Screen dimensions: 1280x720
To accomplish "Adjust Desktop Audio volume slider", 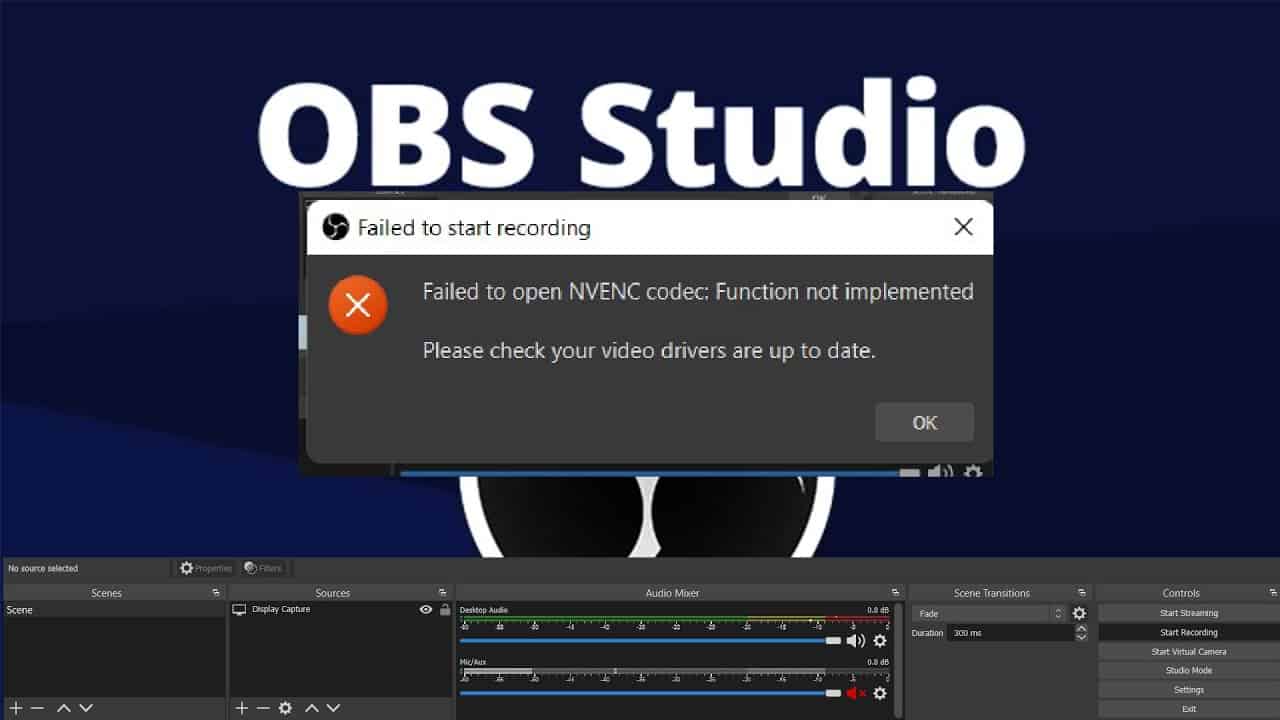I will (650, 641).
